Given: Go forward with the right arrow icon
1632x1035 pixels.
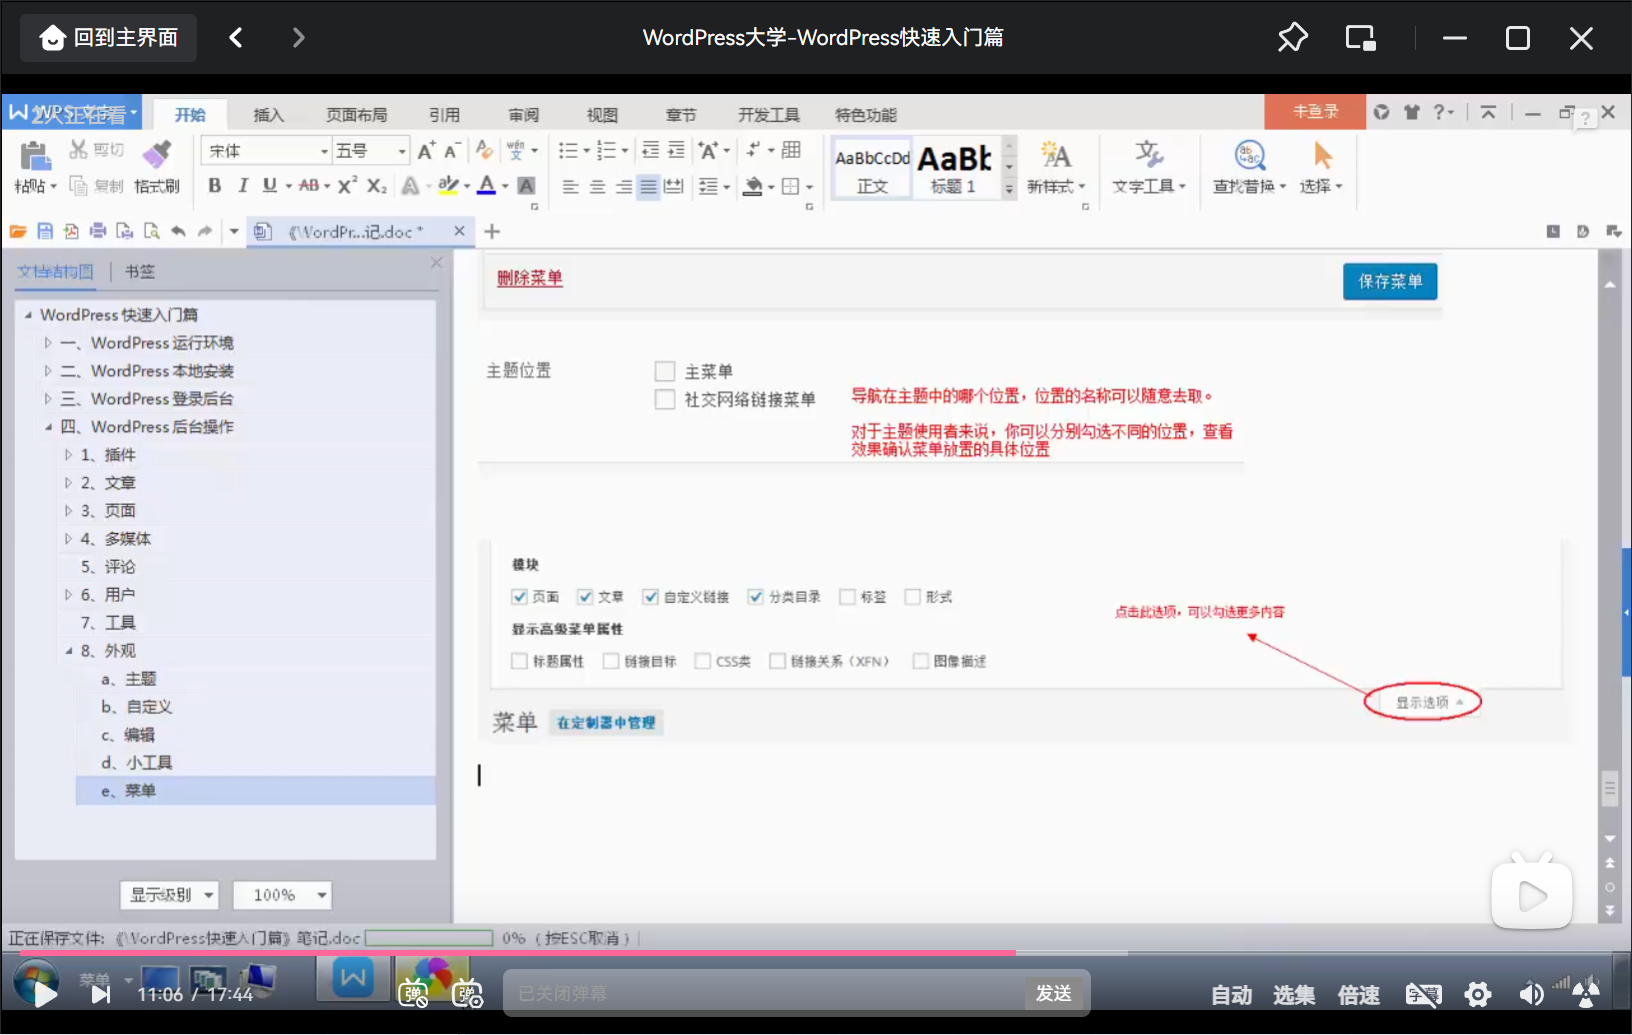Looking at the screenshot, I should tap(298, 38).
